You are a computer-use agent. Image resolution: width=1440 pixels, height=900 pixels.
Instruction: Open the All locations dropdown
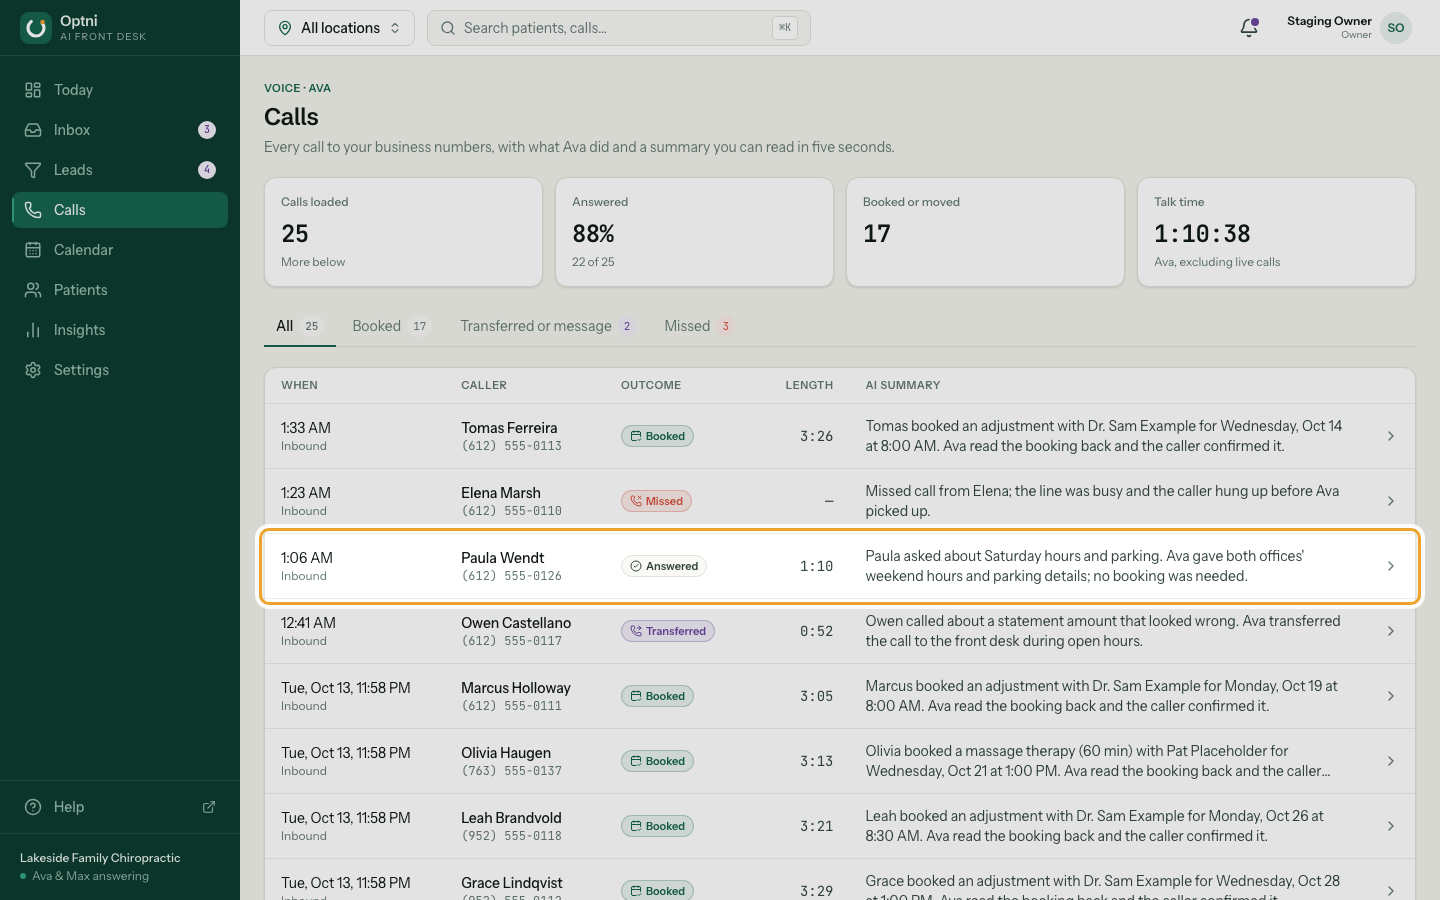point(339,28)
